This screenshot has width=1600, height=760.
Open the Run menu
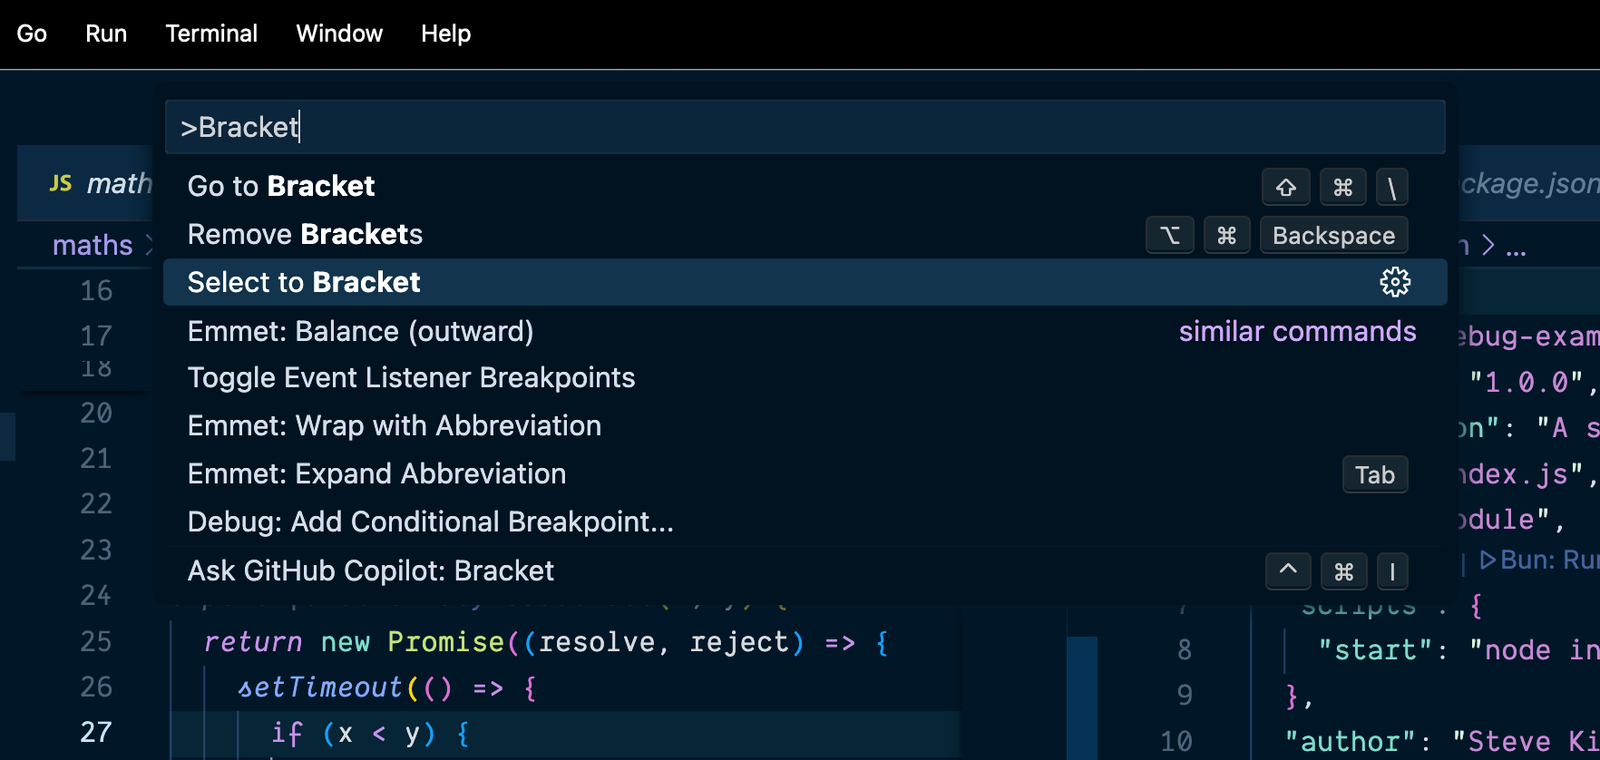coord(106,34)
